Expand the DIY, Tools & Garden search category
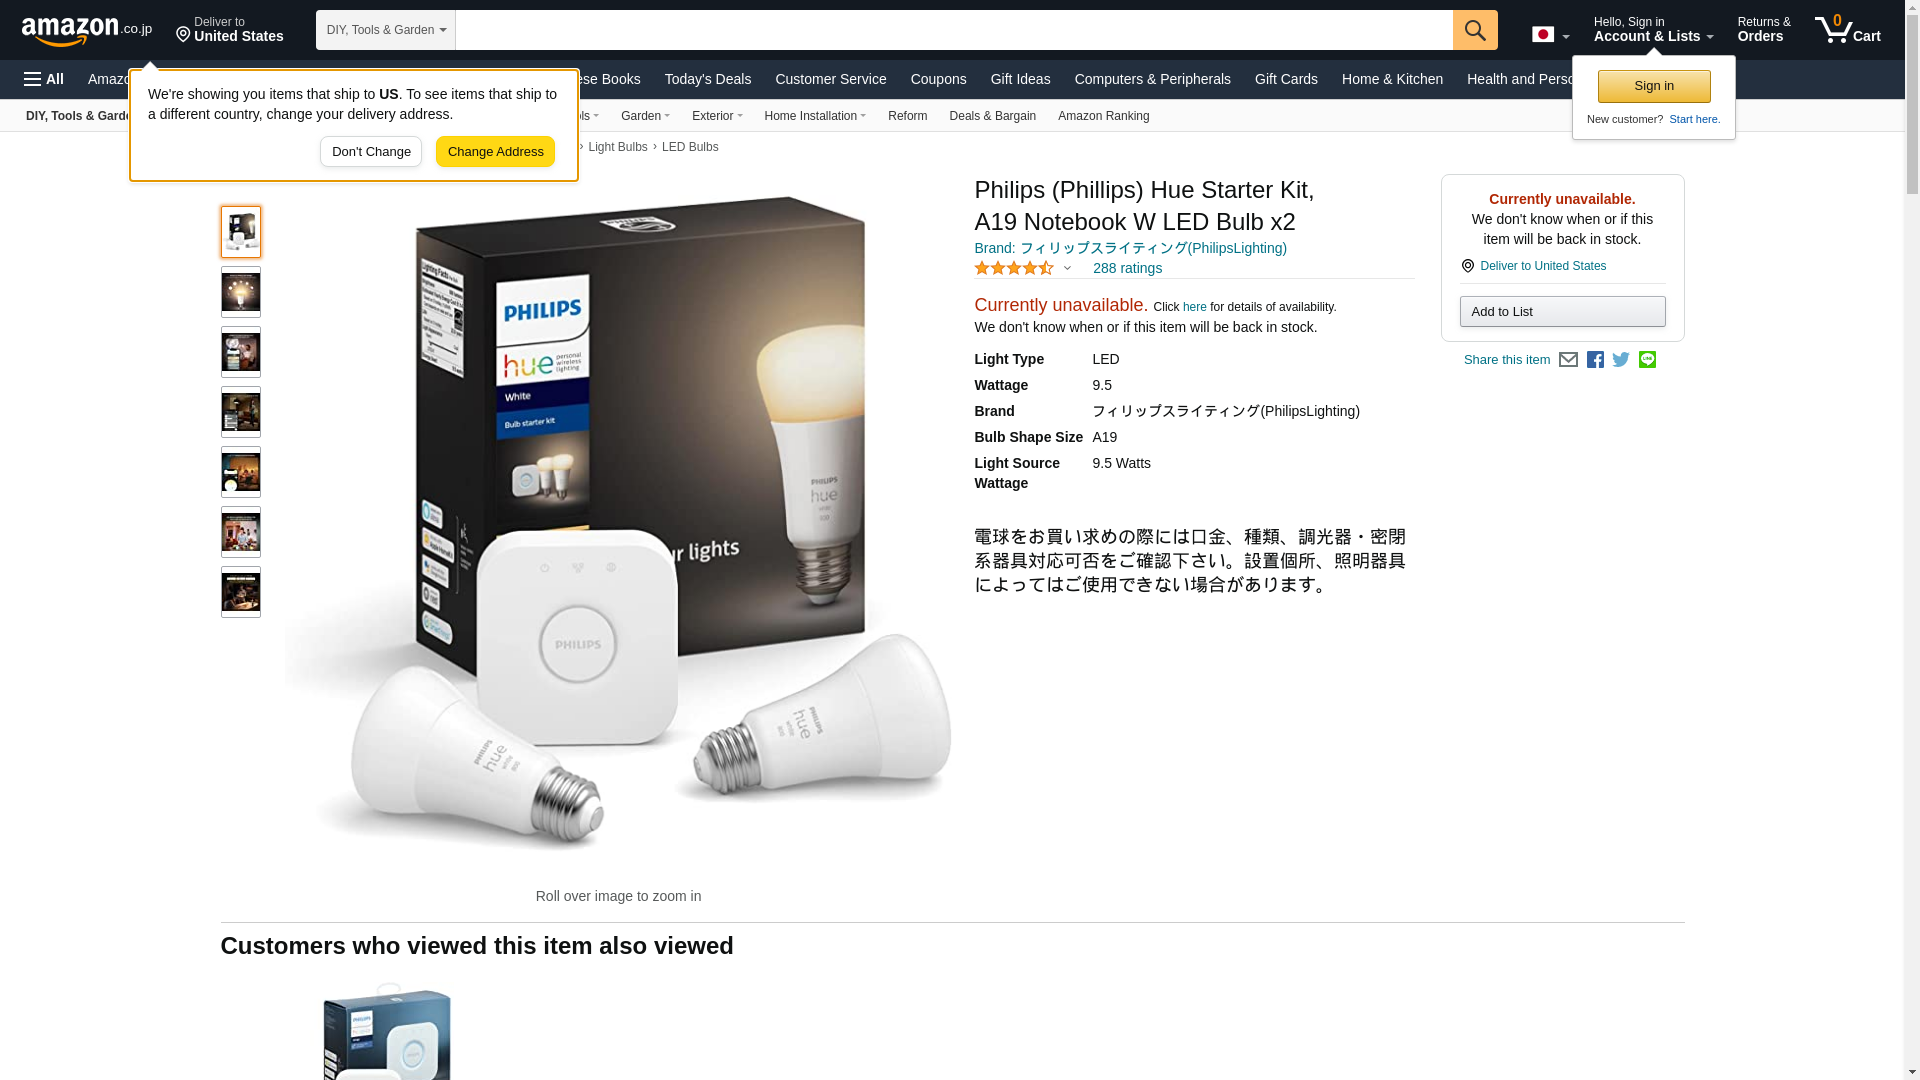 [x=386, y=30]
